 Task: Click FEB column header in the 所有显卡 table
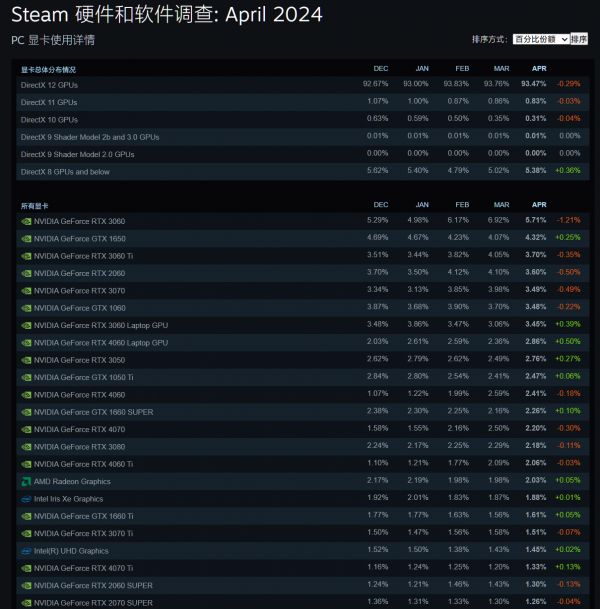coord(462,205)
